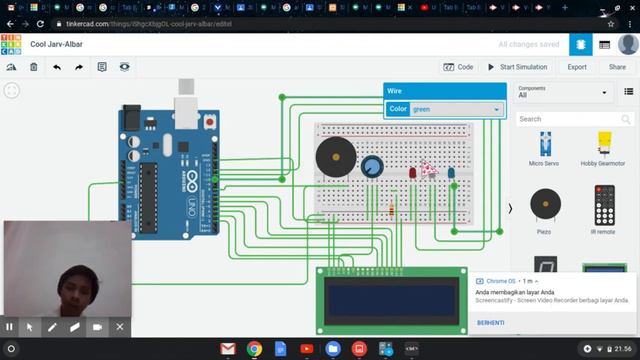The height and width of the screenshot is (360, 640).
Task: Select the Screencastify cursor tool
Action: pyautogui.click(x=29, y=327)
